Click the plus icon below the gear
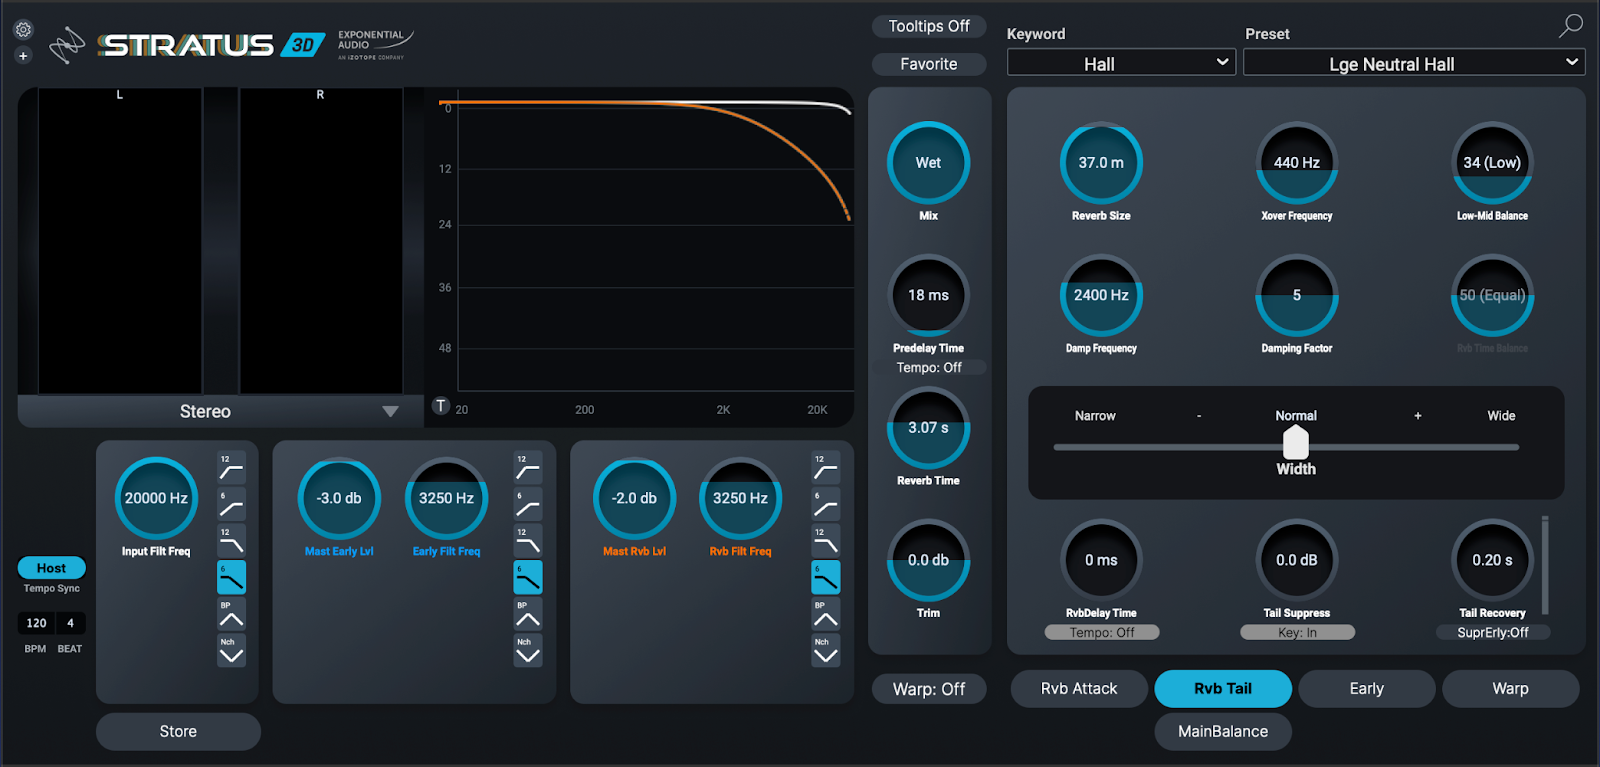Viewport: 1600px width, 767px height. click(x=23, y=56)
